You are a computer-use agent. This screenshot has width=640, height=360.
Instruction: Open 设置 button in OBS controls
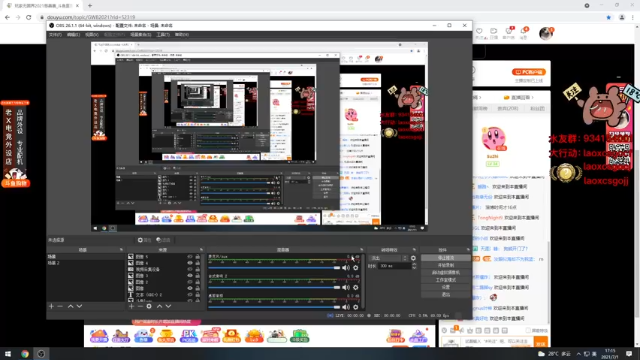pyautogui.click(x=445, y=287)
